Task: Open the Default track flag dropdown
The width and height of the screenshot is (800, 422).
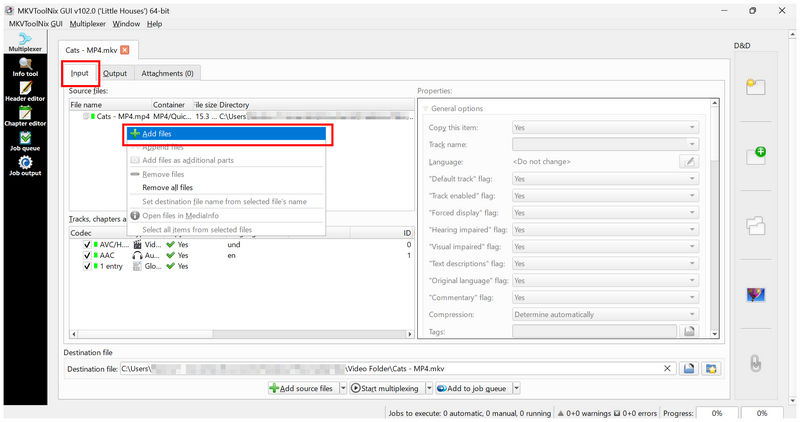Action: [x=605, y=179]
